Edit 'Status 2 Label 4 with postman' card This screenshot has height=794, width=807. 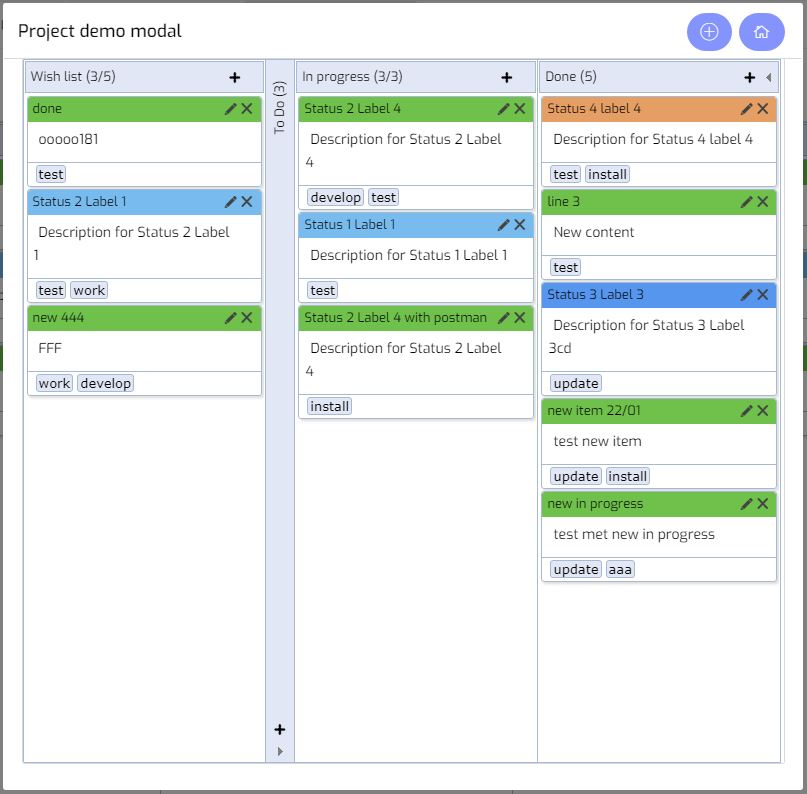point(503,317)
